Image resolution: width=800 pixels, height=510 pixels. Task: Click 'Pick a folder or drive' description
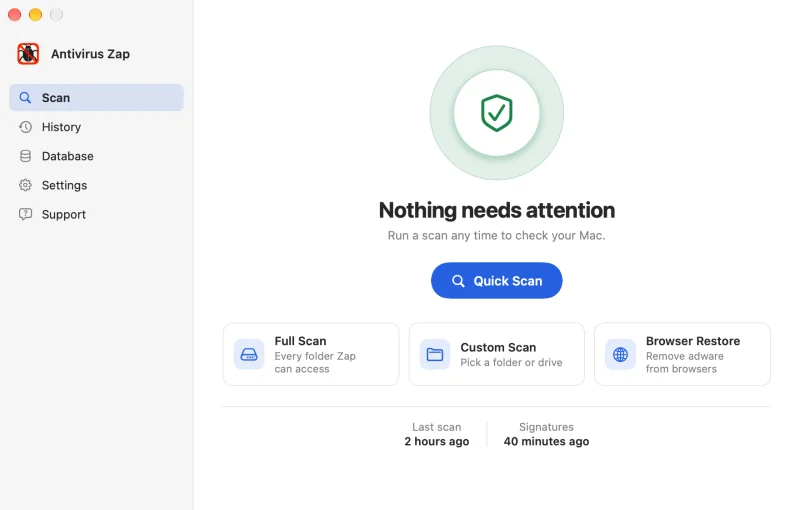[511, 362]
